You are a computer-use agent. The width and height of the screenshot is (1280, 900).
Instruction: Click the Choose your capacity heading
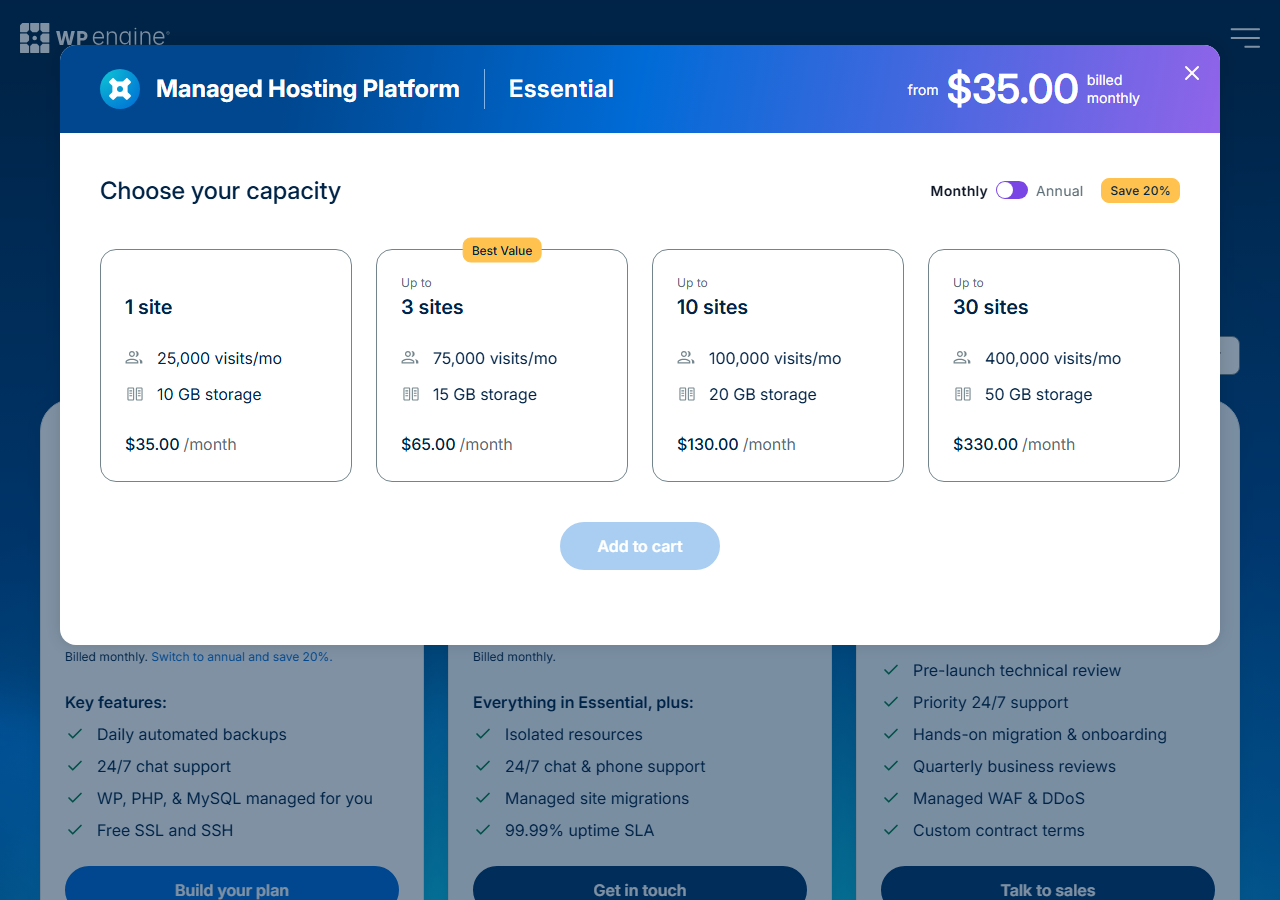click(220, 191)
